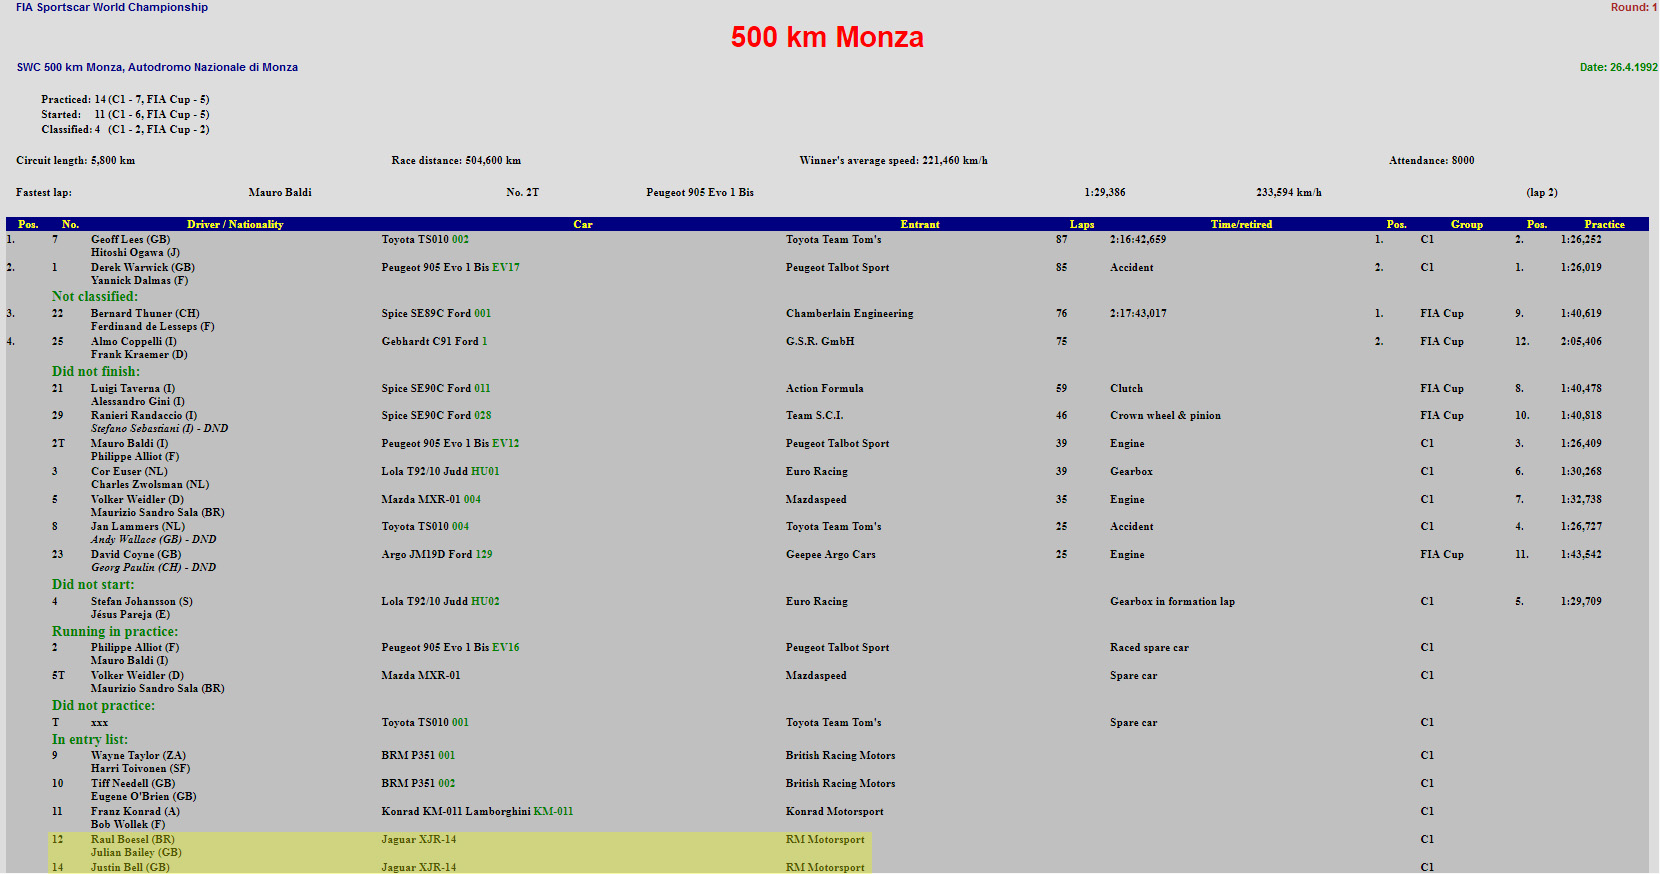1660x874 pixels.
Task: Open the Lola T92/10 Judd HU01 link
Action: coord(485,472)
